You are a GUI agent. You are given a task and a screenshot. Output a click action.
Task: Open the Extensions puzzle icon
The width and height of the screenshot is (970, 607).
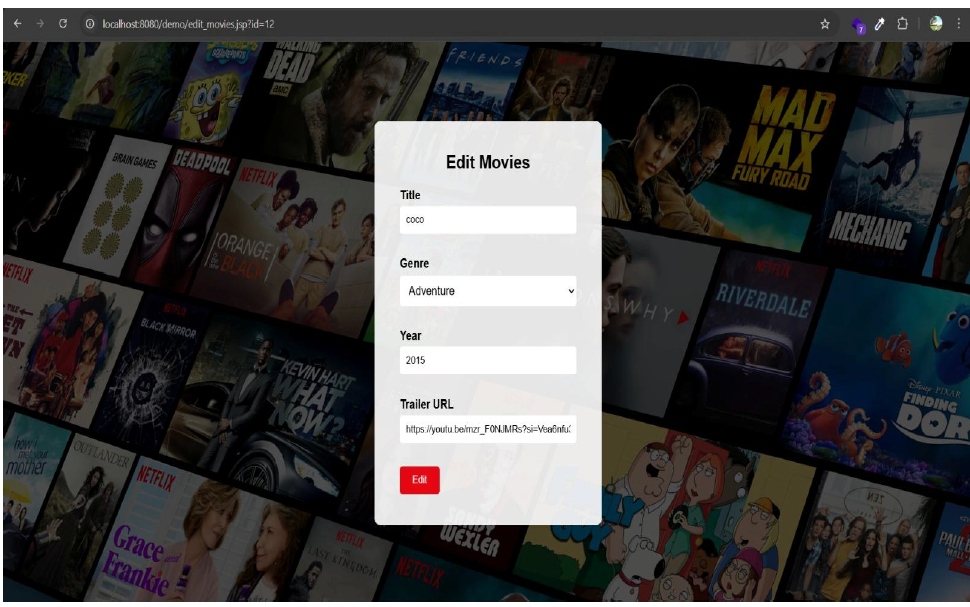coord(903,24)
